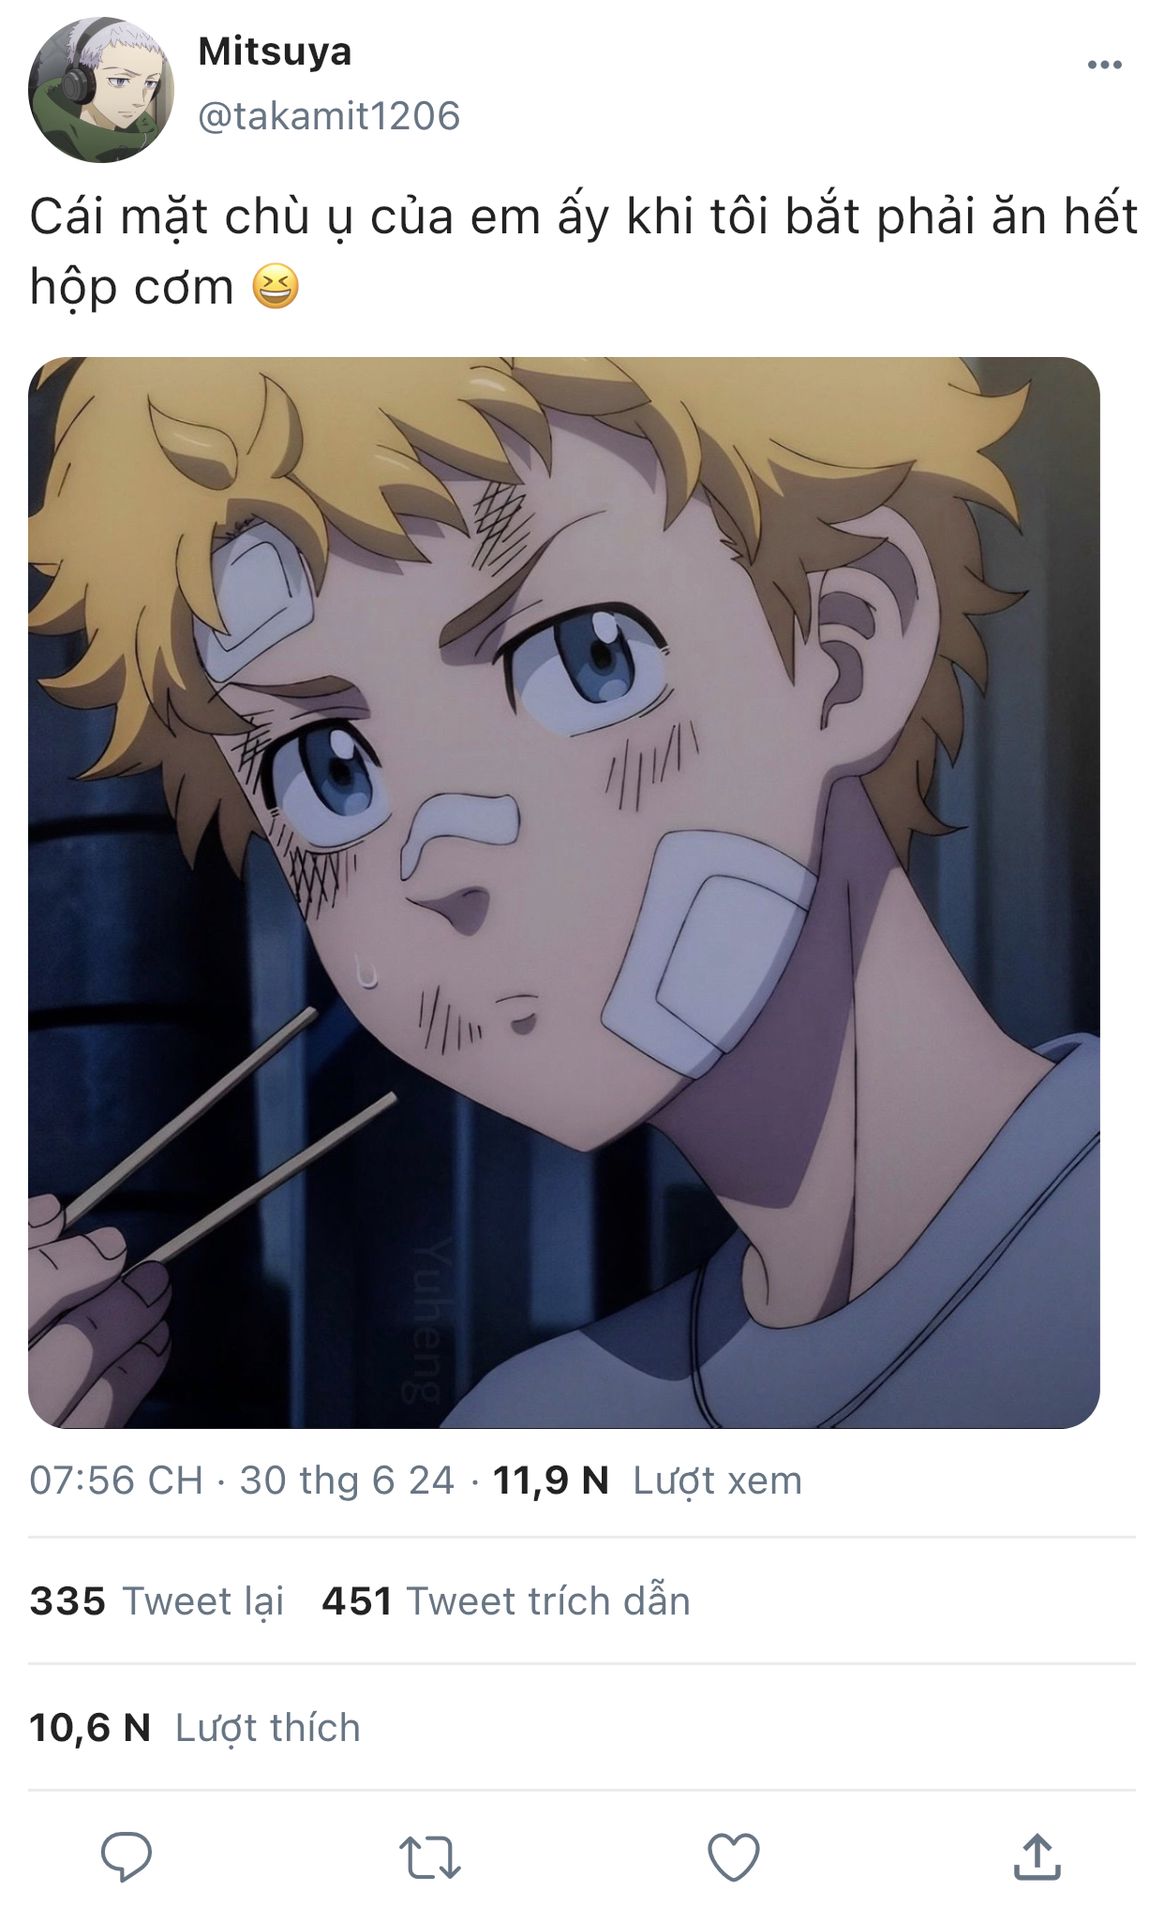Open the @takamit1206 handle
This screenshot has height=1920, width=1164.
329,116
